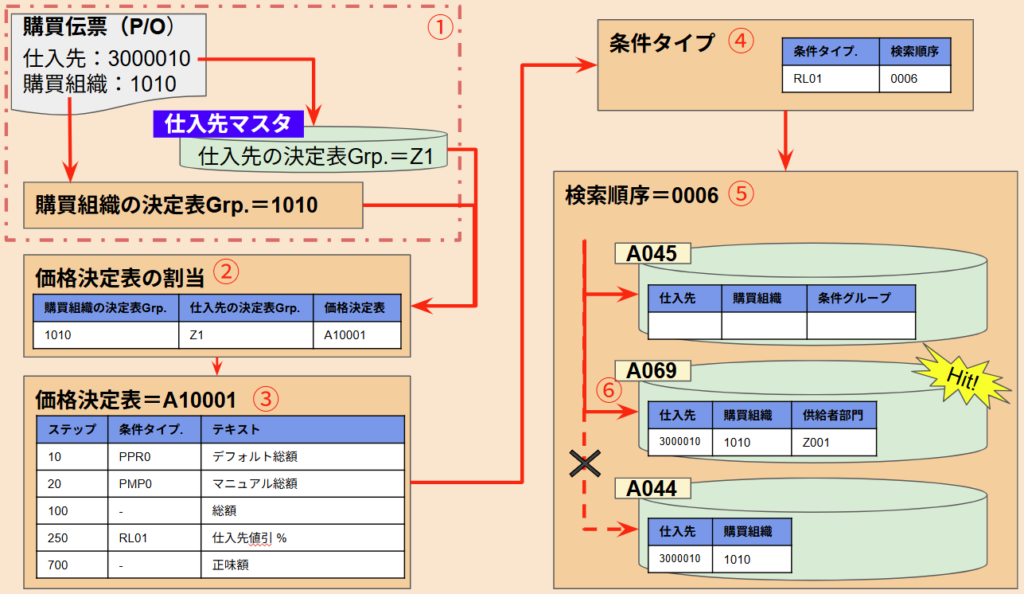Select the 総額 cell in step 100 row
1024x594 pixels.
click(302, 510)
